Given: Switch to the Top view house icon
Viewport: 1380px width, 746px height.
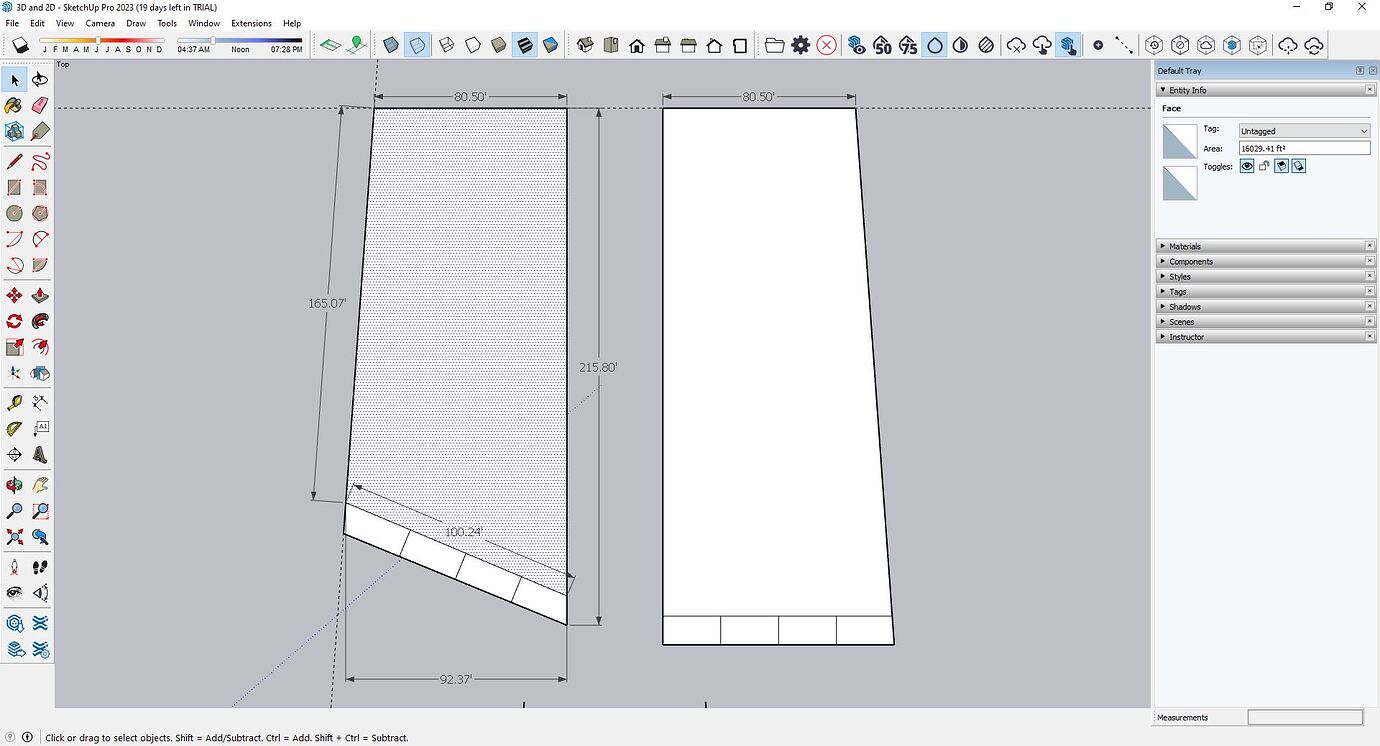Looking at the screenshot, I should pos(611,45).
